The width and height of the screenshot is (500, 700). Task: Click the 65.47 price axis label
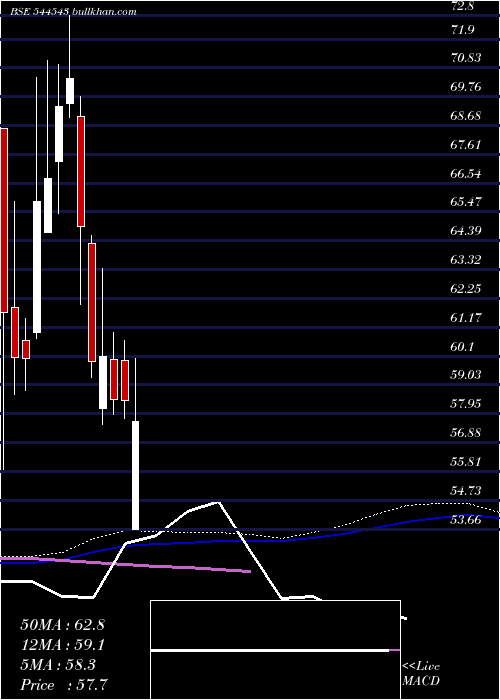(x=466, y=202)
